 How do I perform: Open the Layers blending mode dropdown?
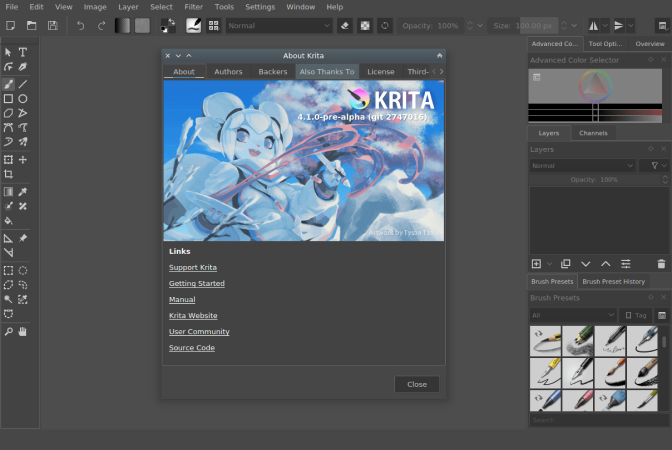(x=582, y=165)
